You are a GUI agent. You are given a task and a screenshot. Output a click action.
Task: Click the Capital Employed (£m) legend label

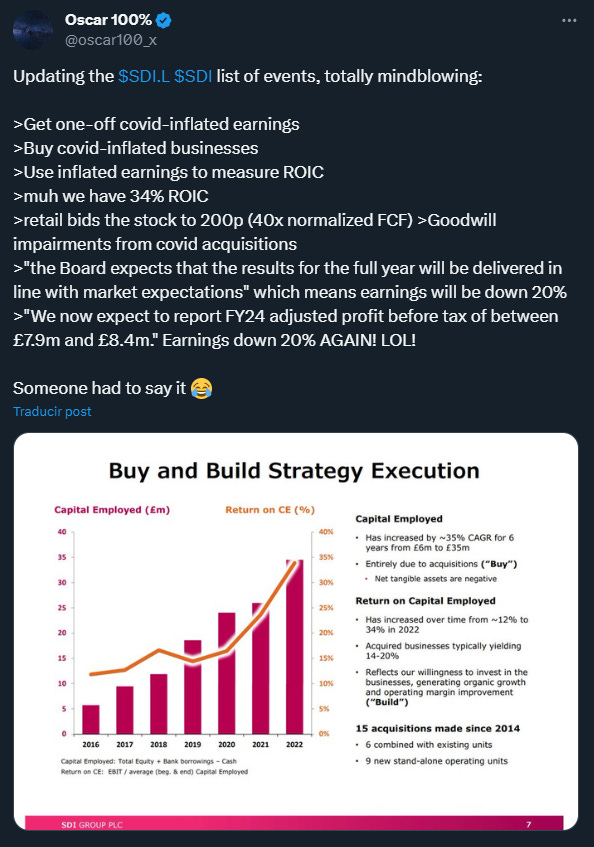[110, 510]
